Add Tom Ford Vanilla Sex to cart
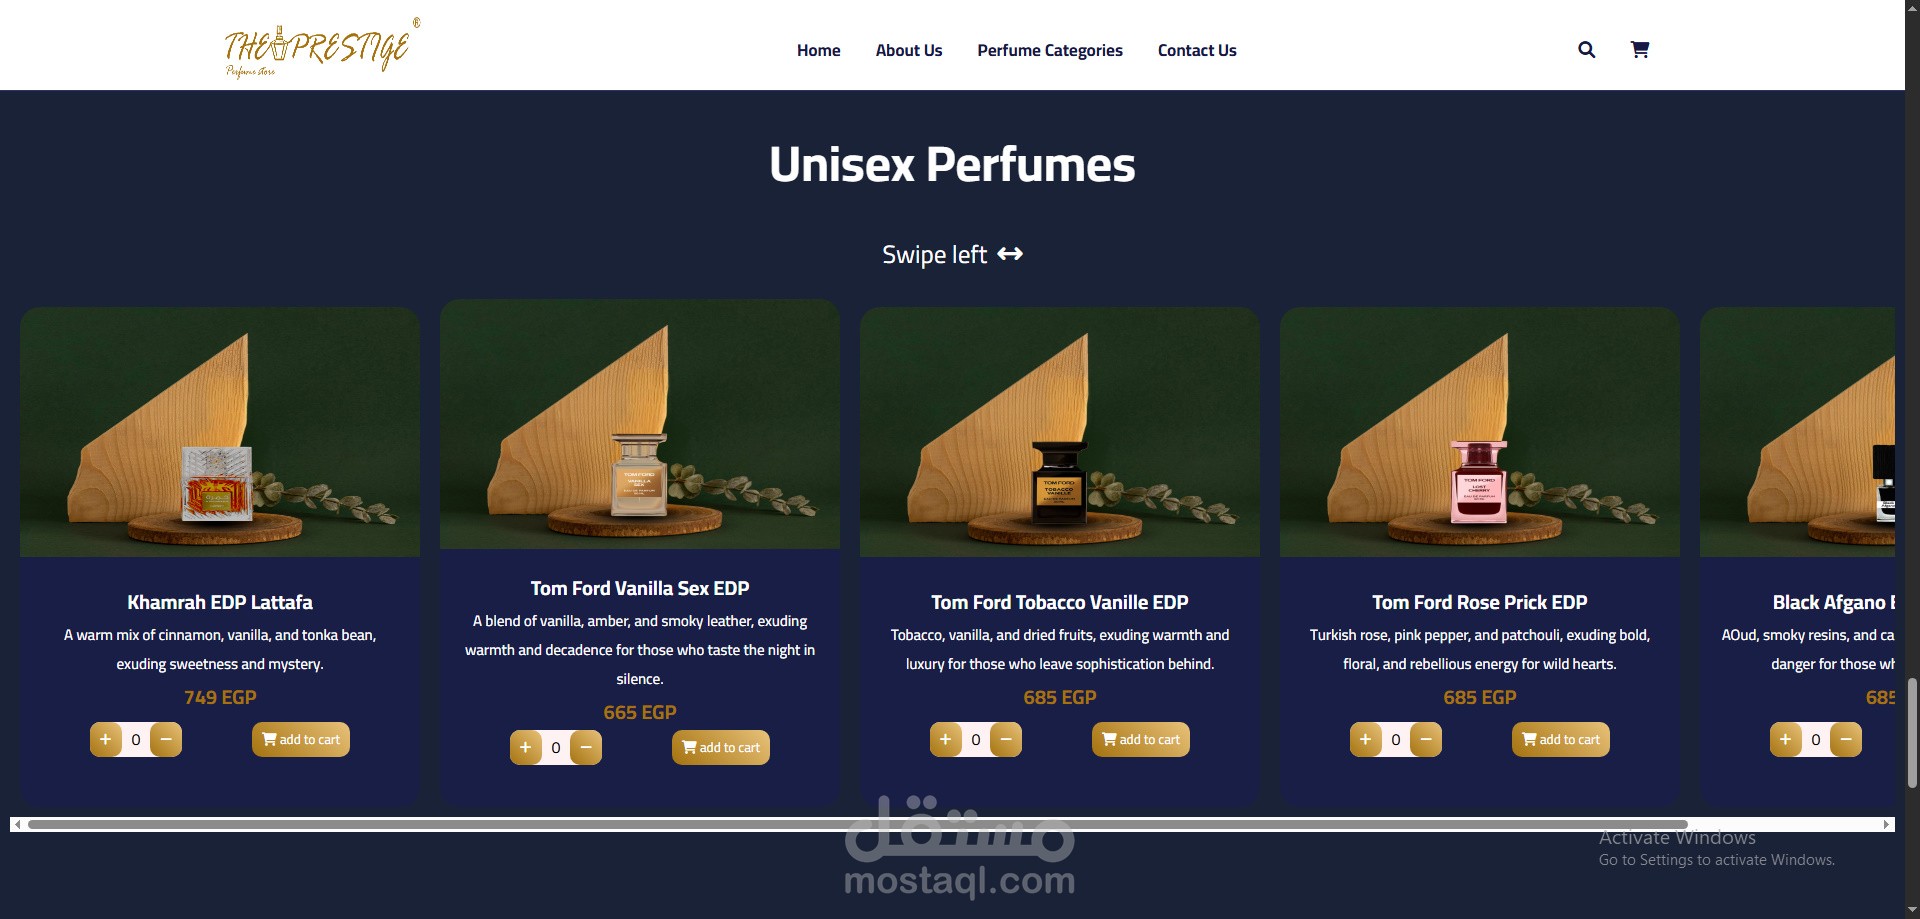The image size is (1920, 919). click(x=721, y=748)
